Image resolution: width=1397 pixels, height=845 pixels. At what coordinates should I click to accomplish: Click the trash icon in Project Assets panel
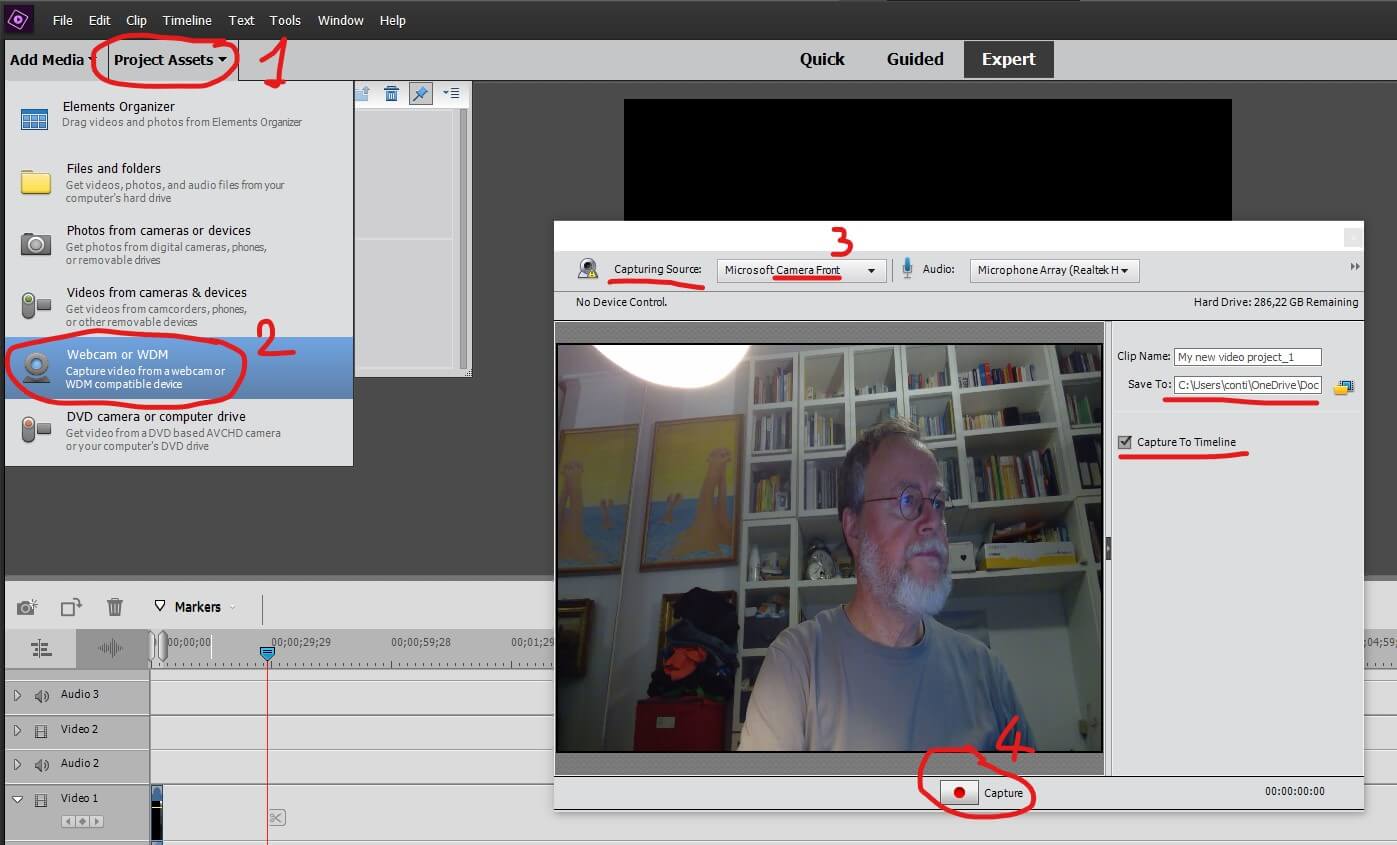point(392,93)
